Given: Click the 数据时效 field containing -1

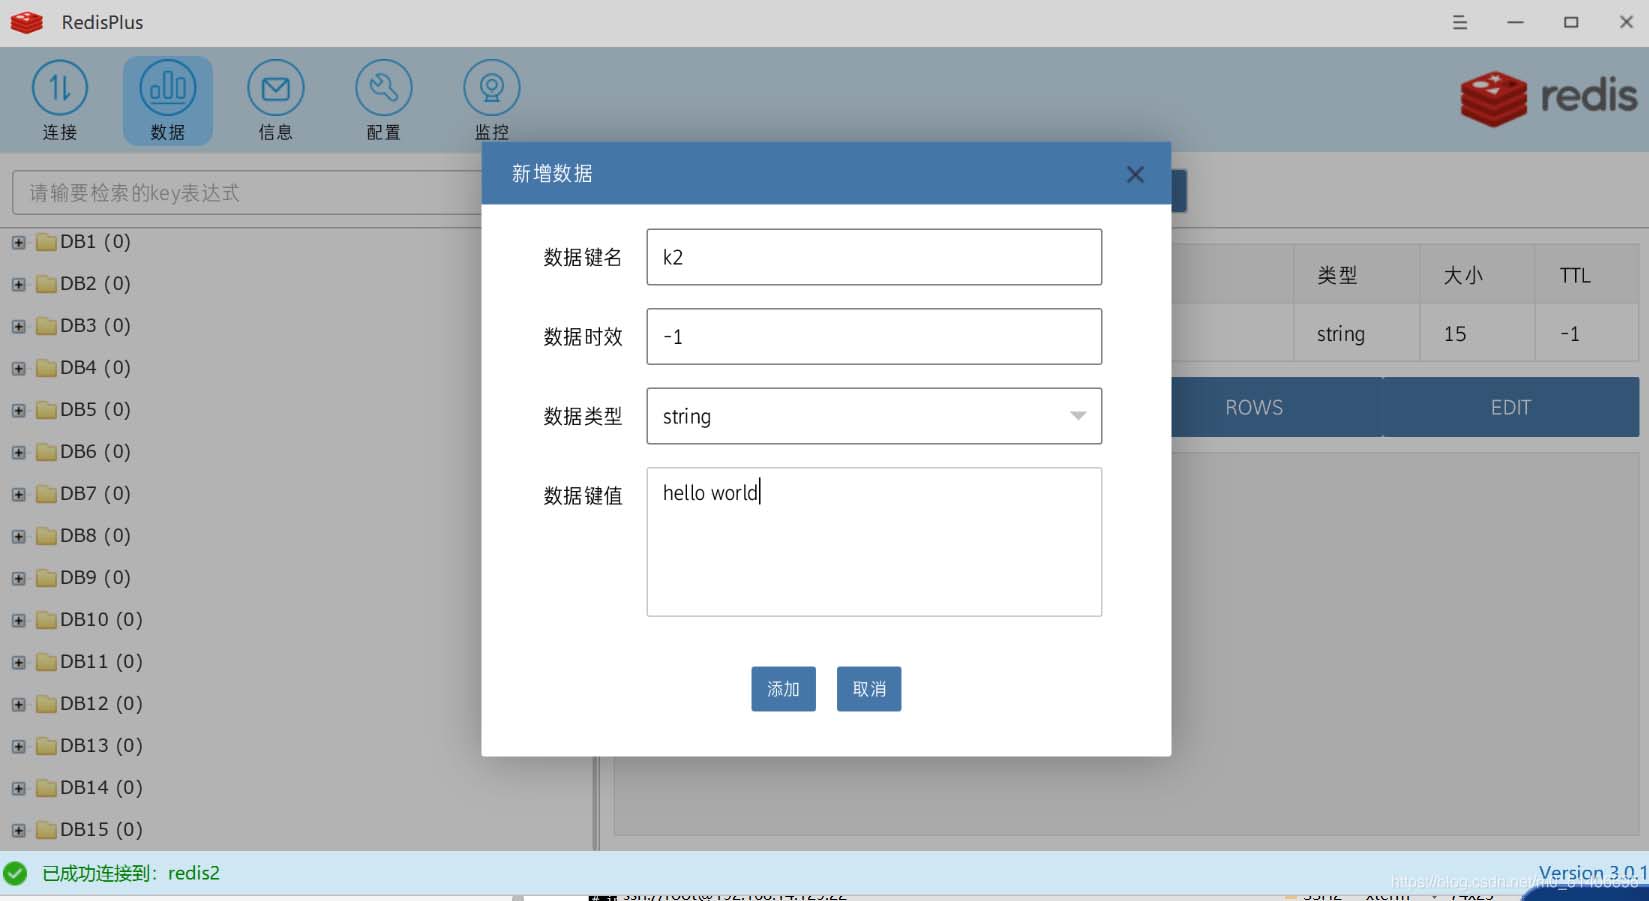Looking at the screenshot, I should click(x=874, y=337).
